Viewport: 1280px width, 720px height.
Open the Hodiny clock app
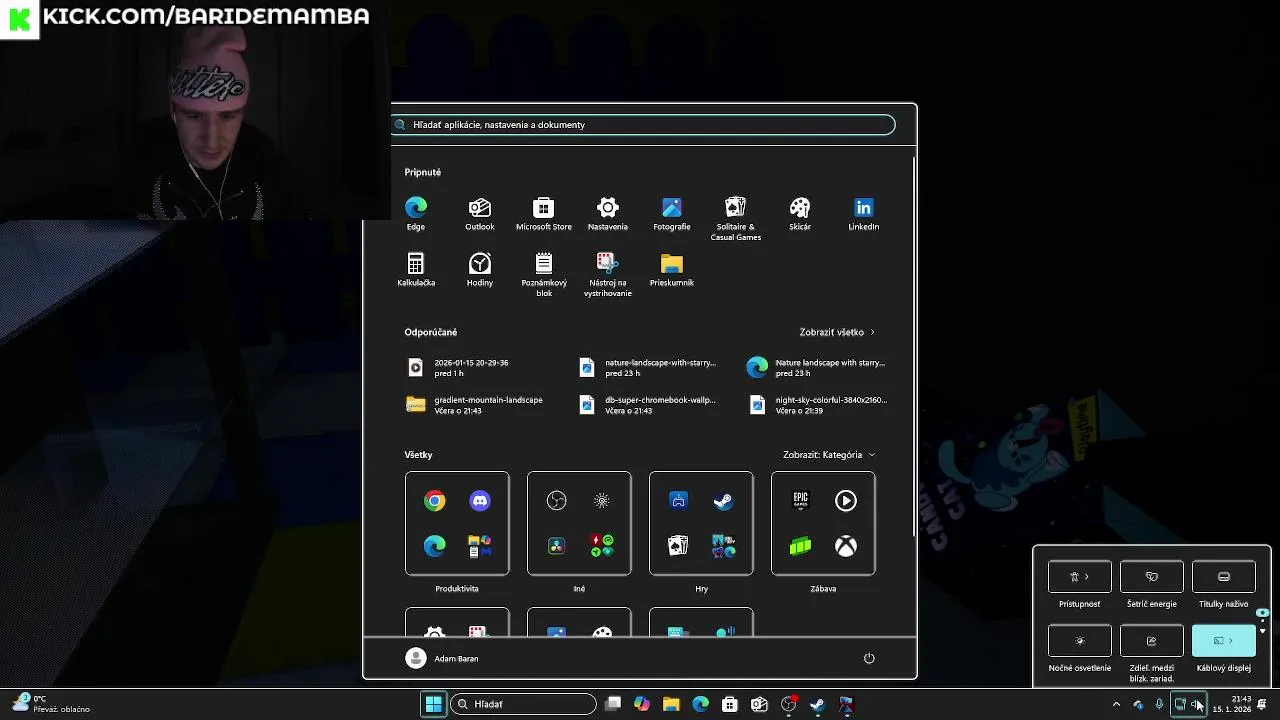(x=480, y=269)
